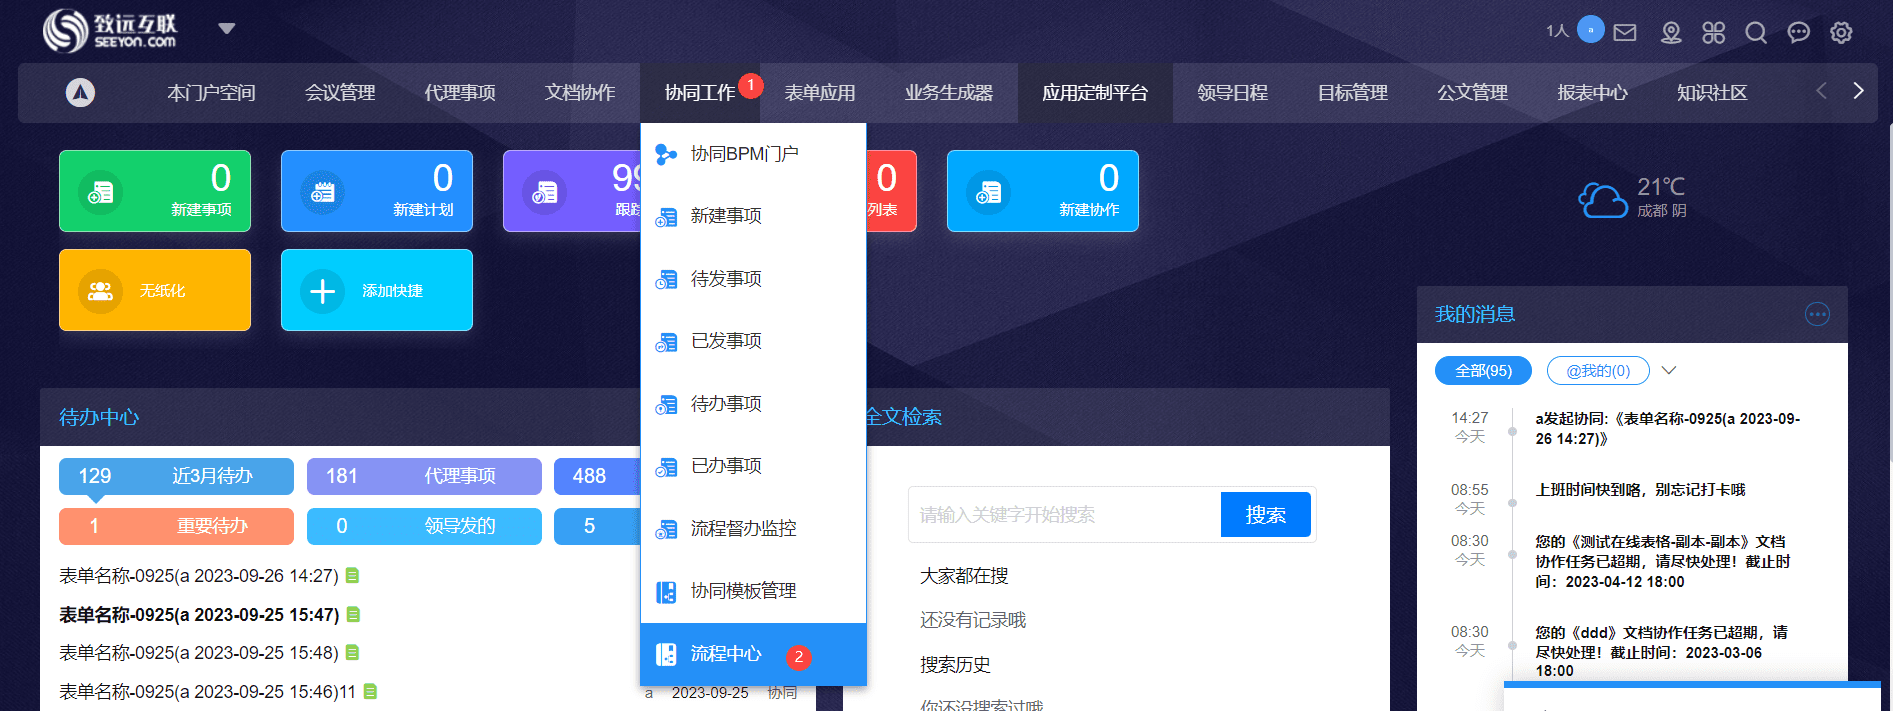Open the 本门户空间 tab
The image size is (1893, 711).
click(x=211, y=93)
